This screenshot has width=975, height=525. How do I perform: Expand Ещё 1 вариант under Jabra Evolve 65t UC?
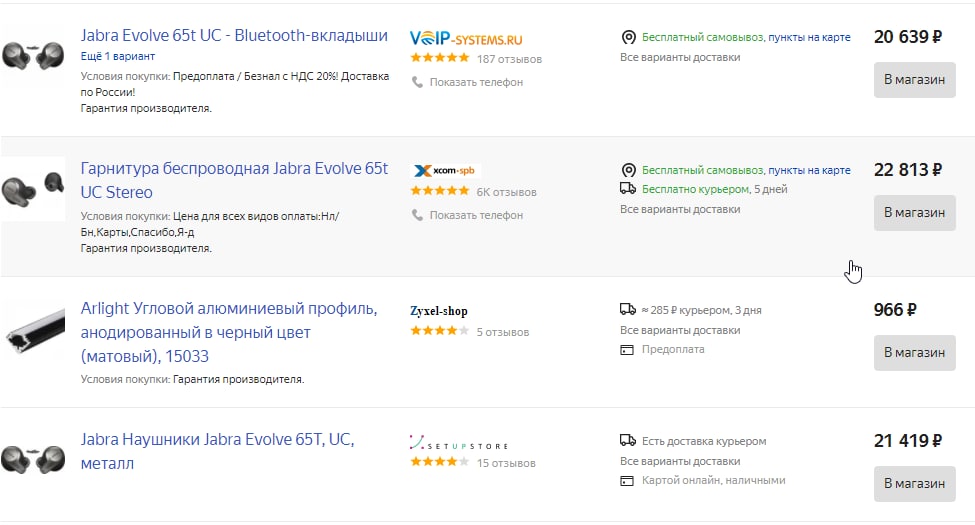click(x=118, y=56)
